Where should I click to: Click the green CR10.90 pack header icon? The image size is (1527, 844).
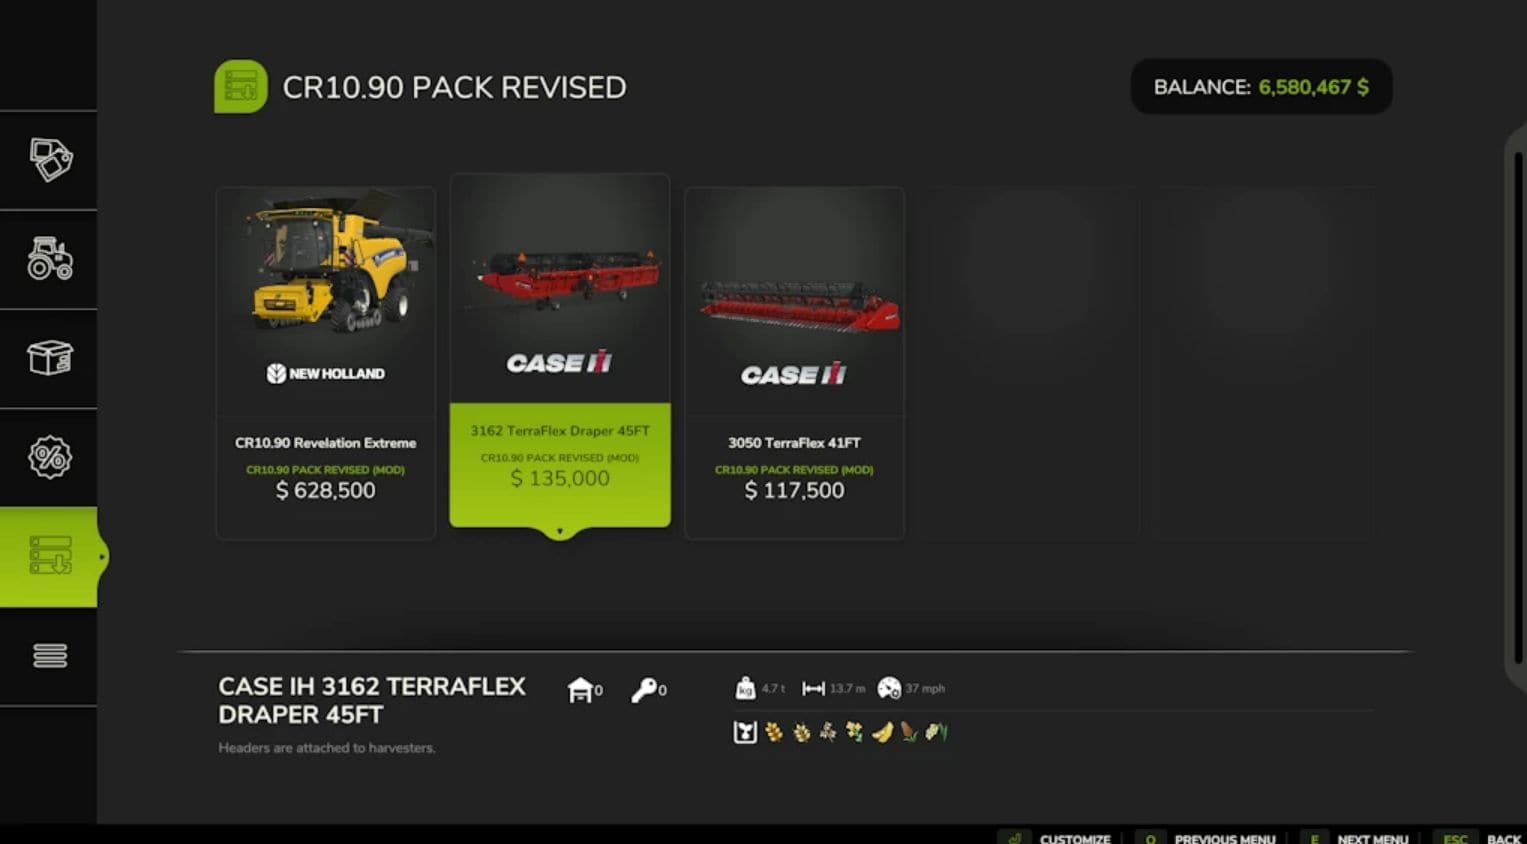240,87
